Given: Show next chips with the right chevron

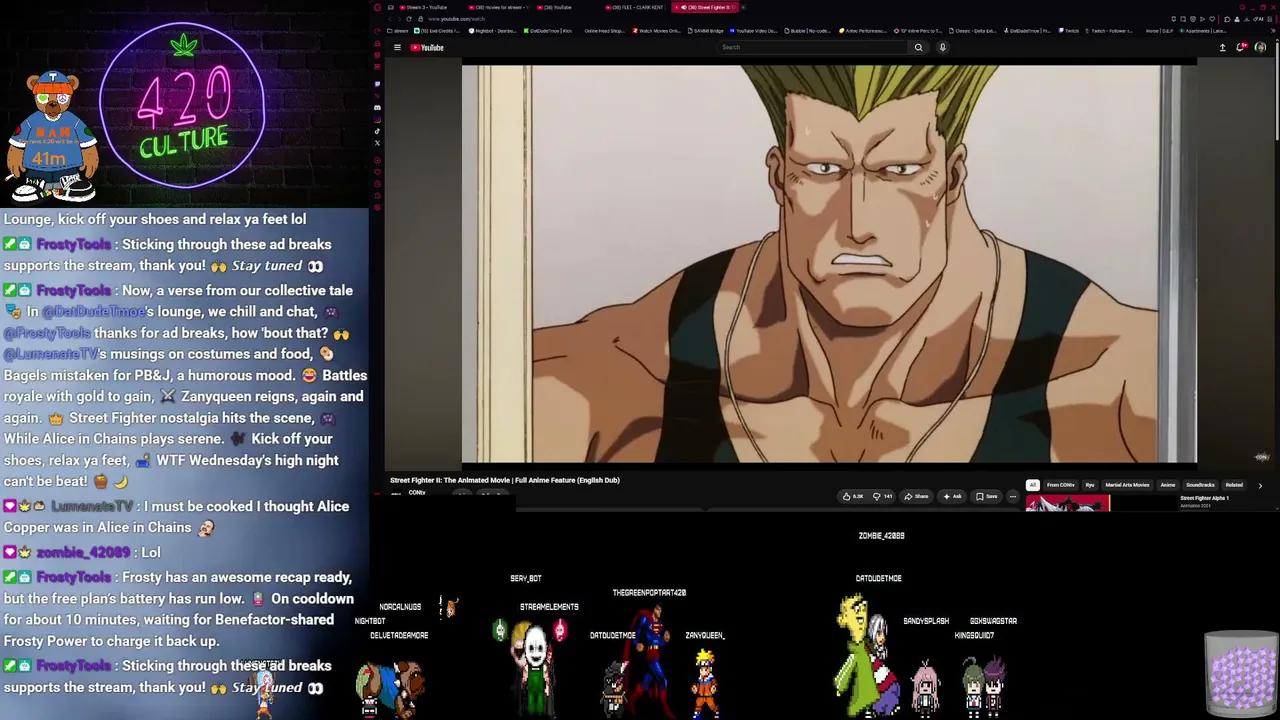Looking at the screenshot, I should [1259, 485].
